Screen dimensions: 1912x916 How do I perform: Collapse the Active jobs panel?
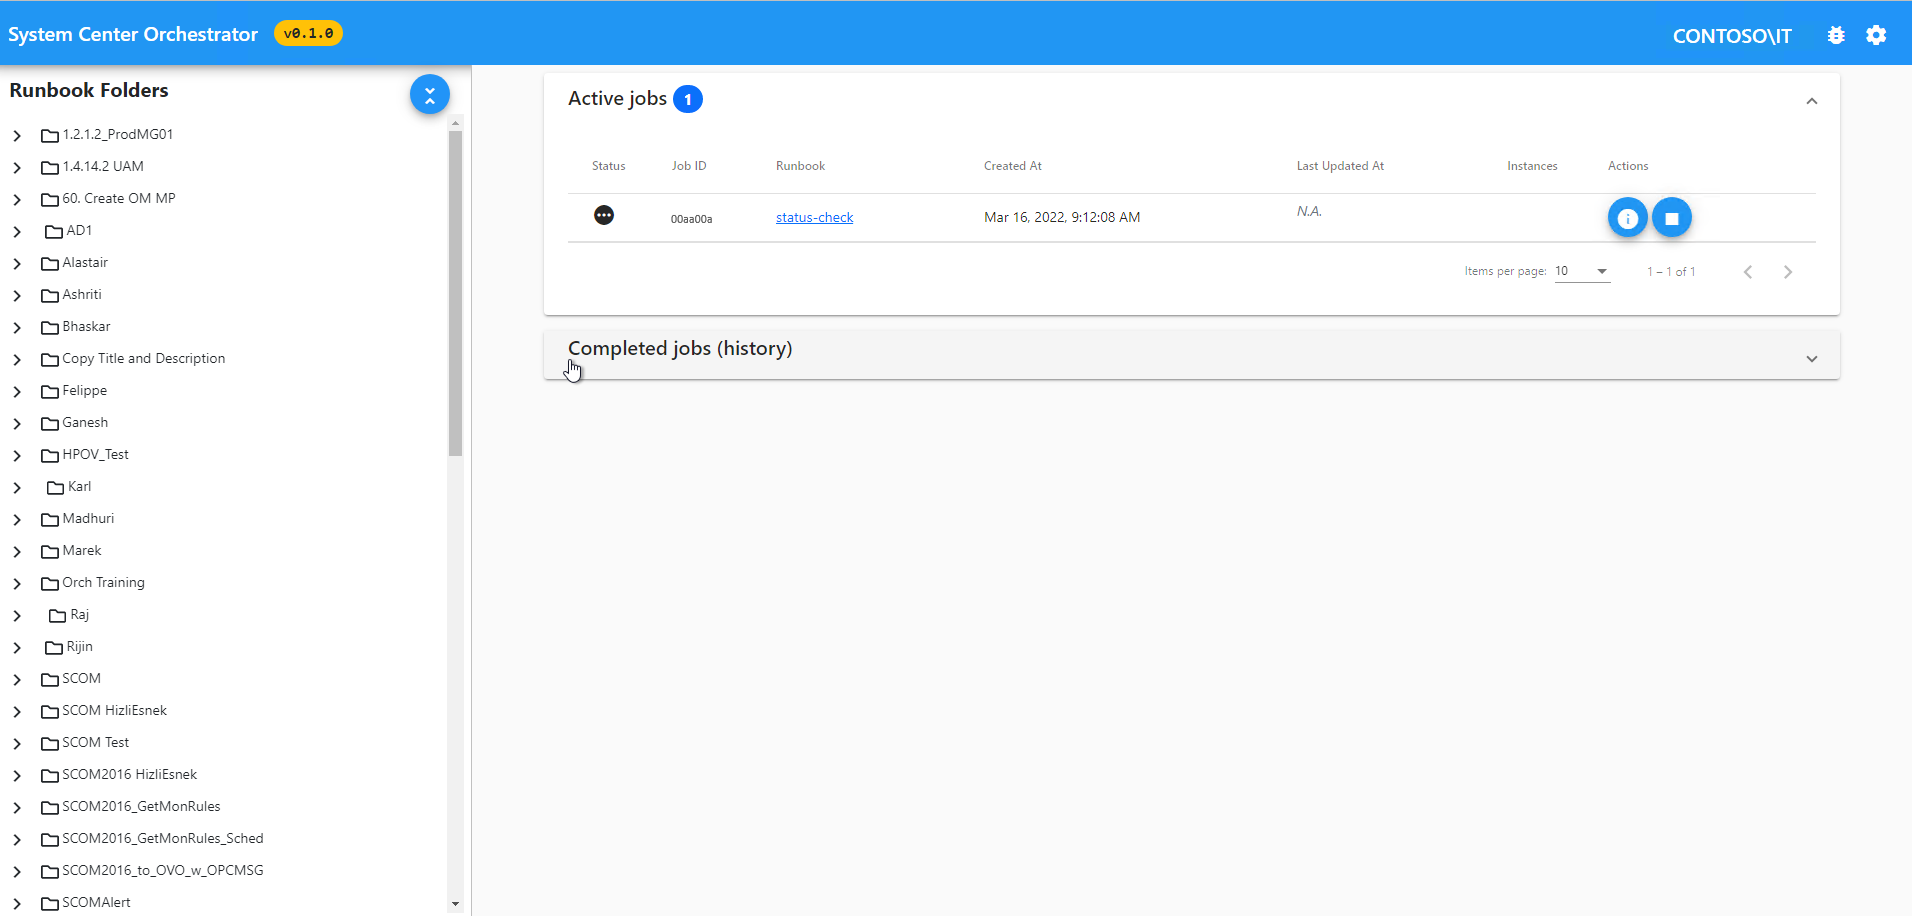click(x=1811, y=101)
